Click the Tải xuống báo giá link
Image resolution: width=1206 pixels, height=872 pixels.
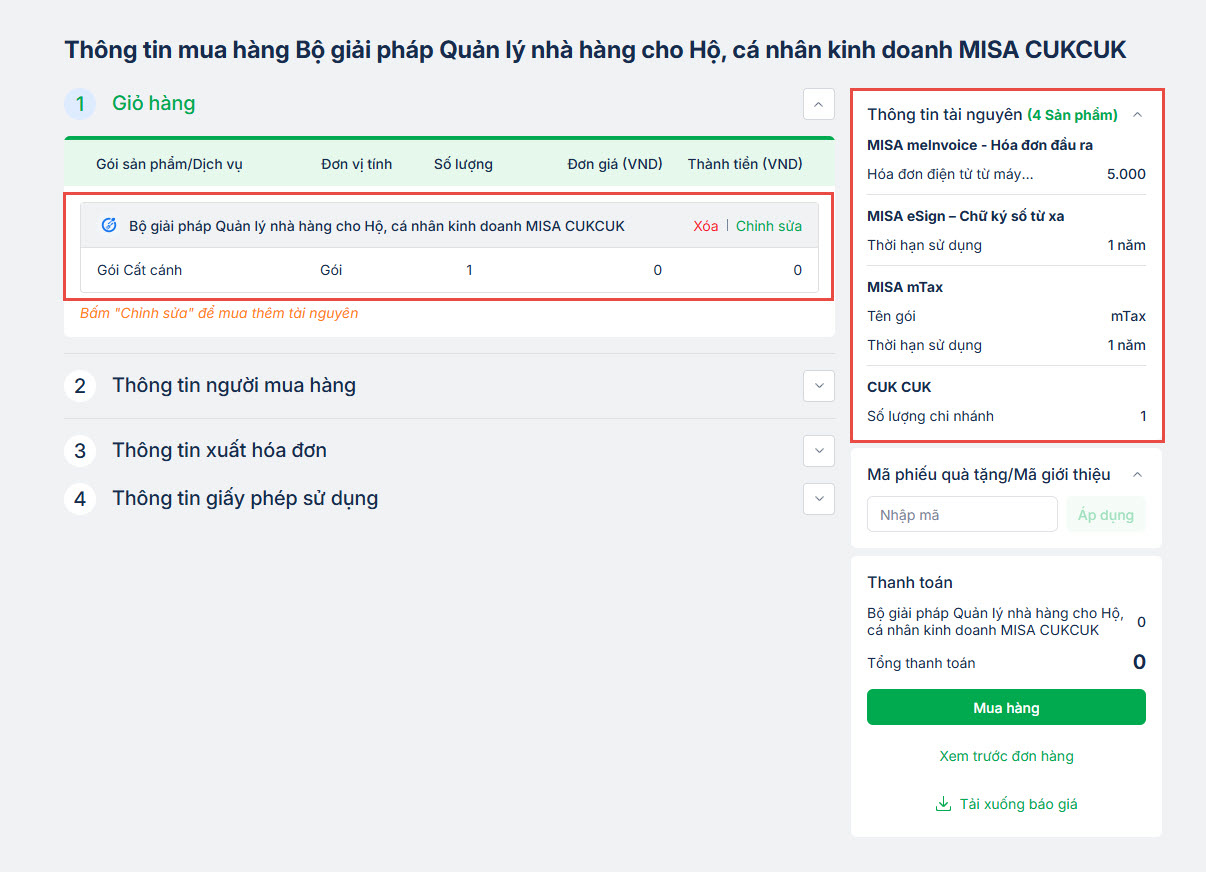(1018, 804)
